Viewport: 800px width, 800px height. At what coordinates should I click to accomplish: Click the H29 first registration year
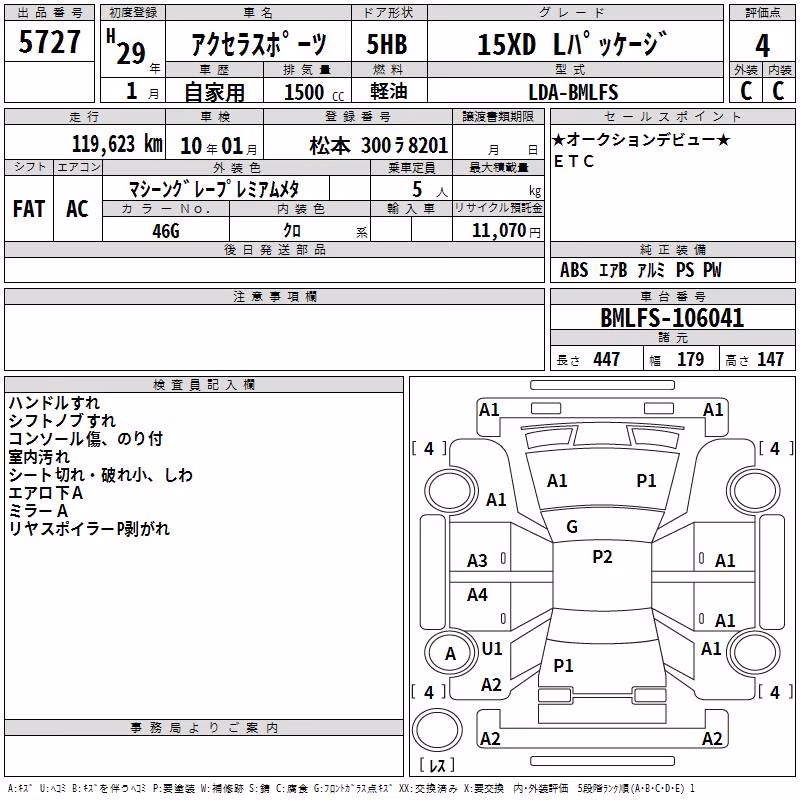point(127,47)
